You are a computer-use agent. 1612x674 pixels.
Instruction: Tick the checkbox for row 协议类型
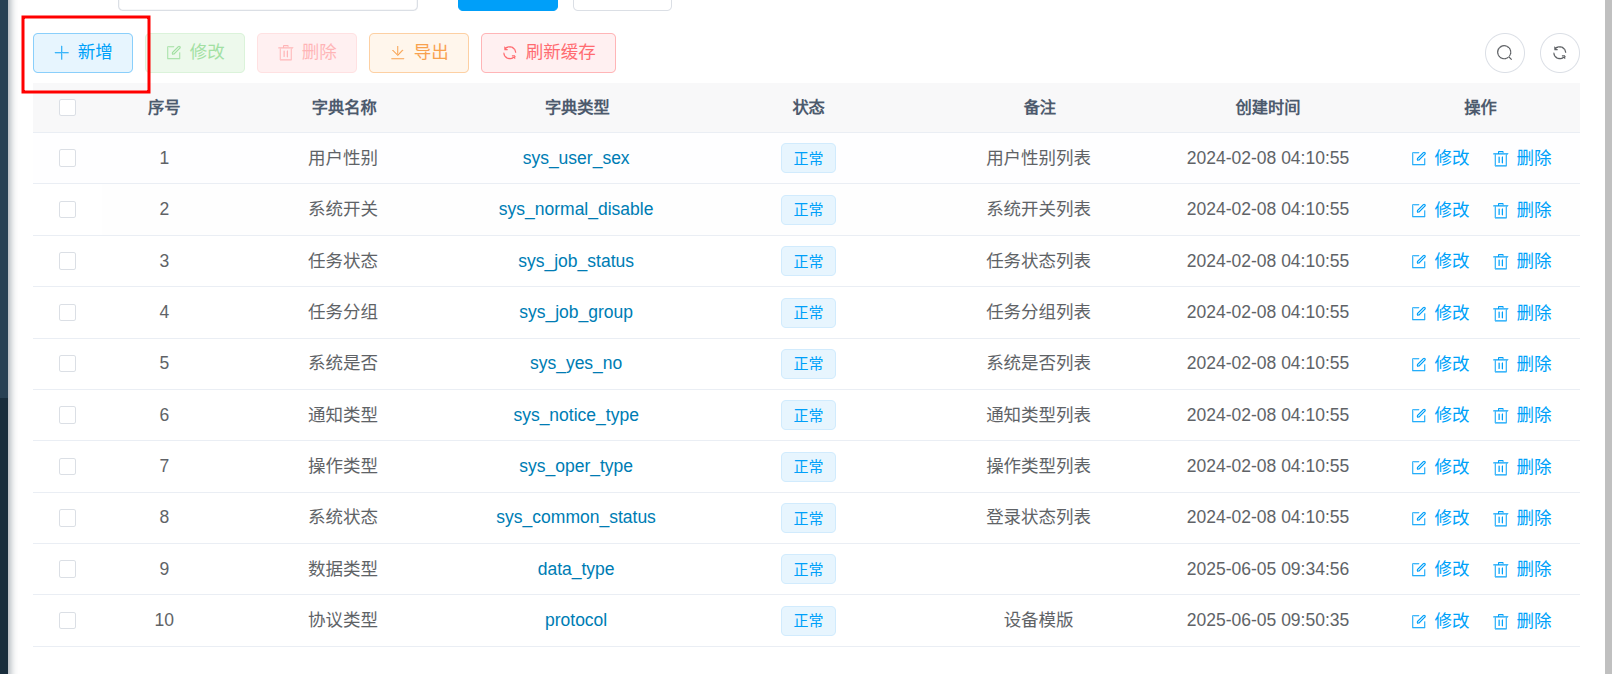coord(67,620)
